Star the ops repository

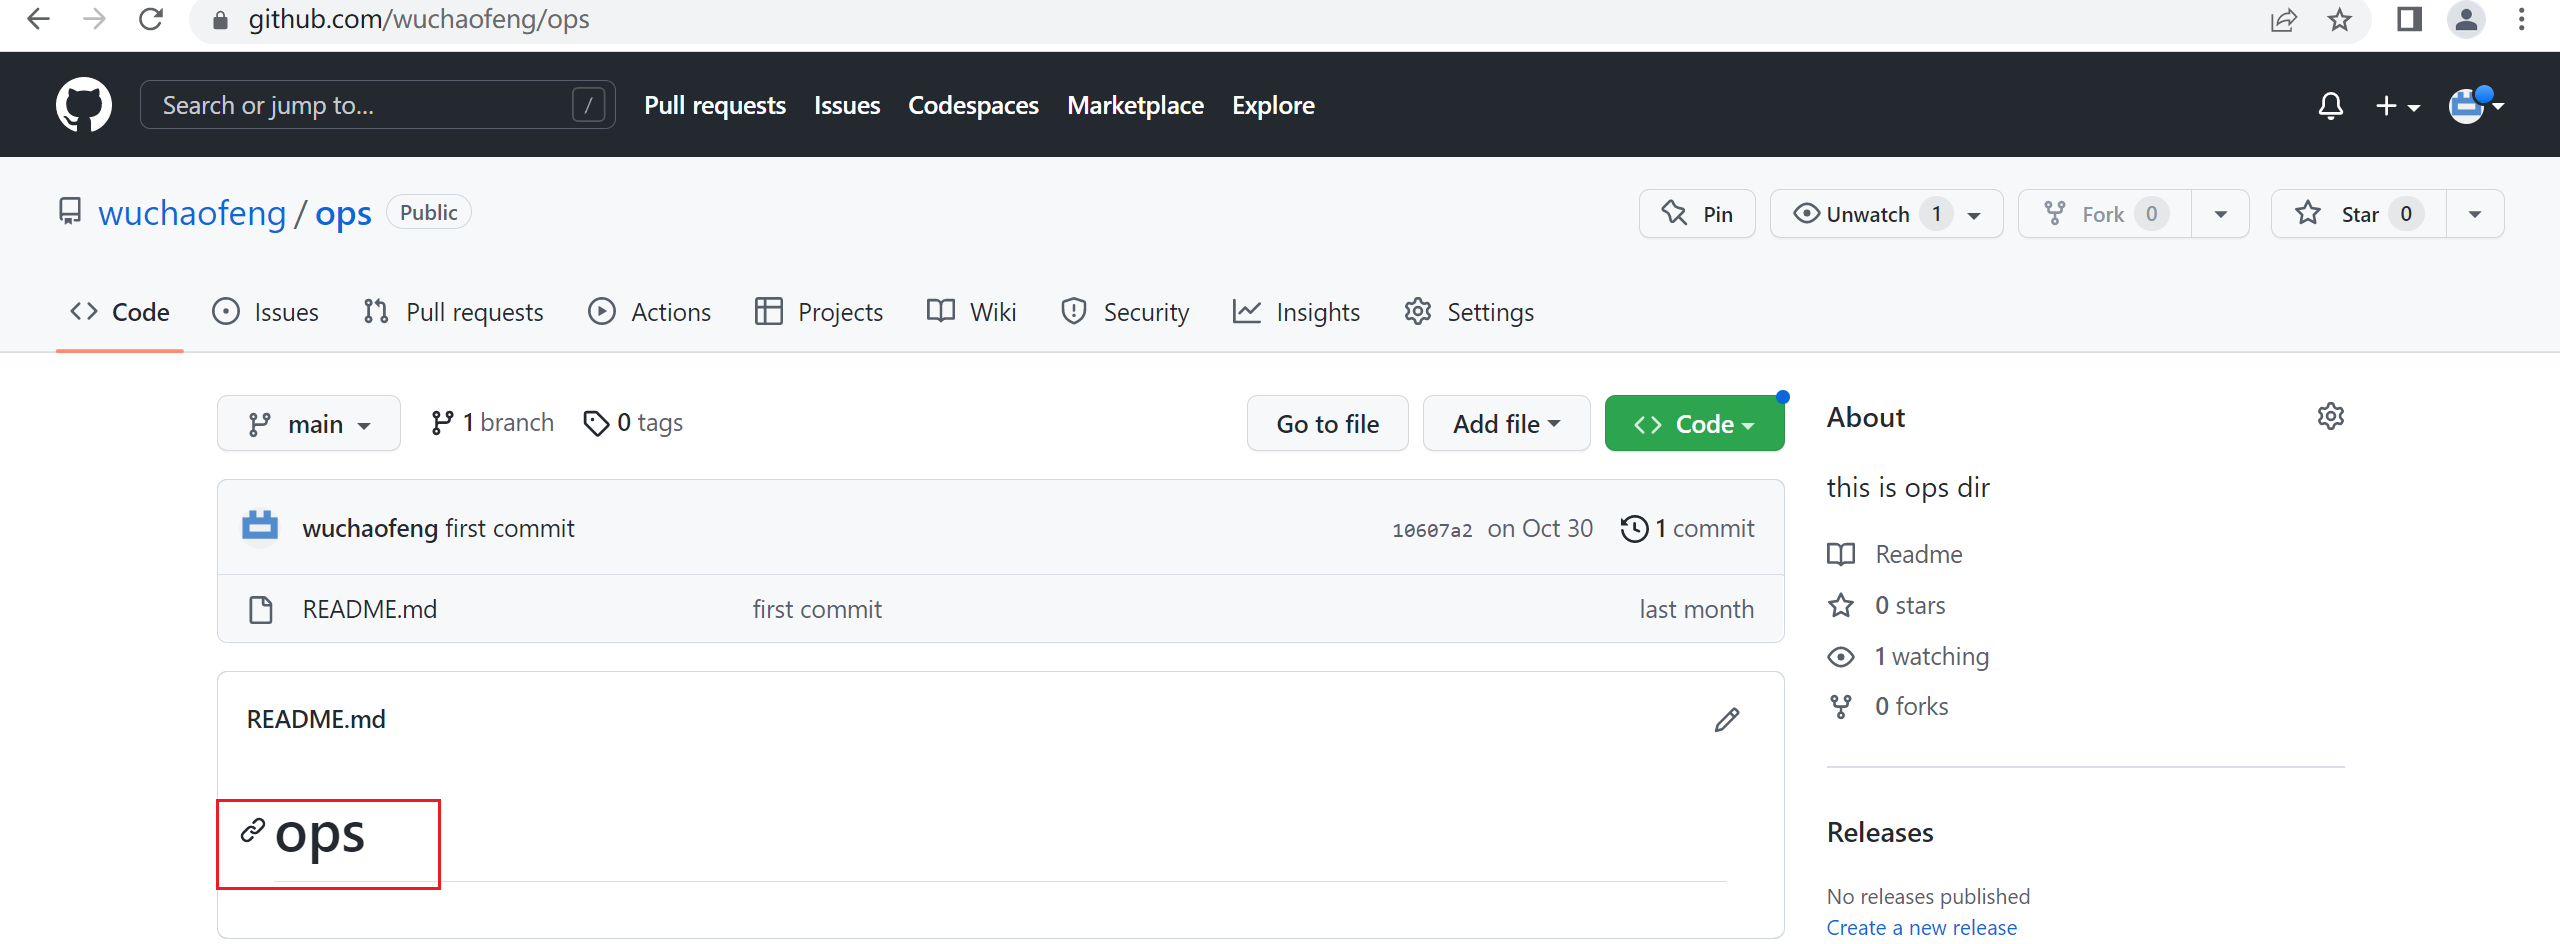2359,214
